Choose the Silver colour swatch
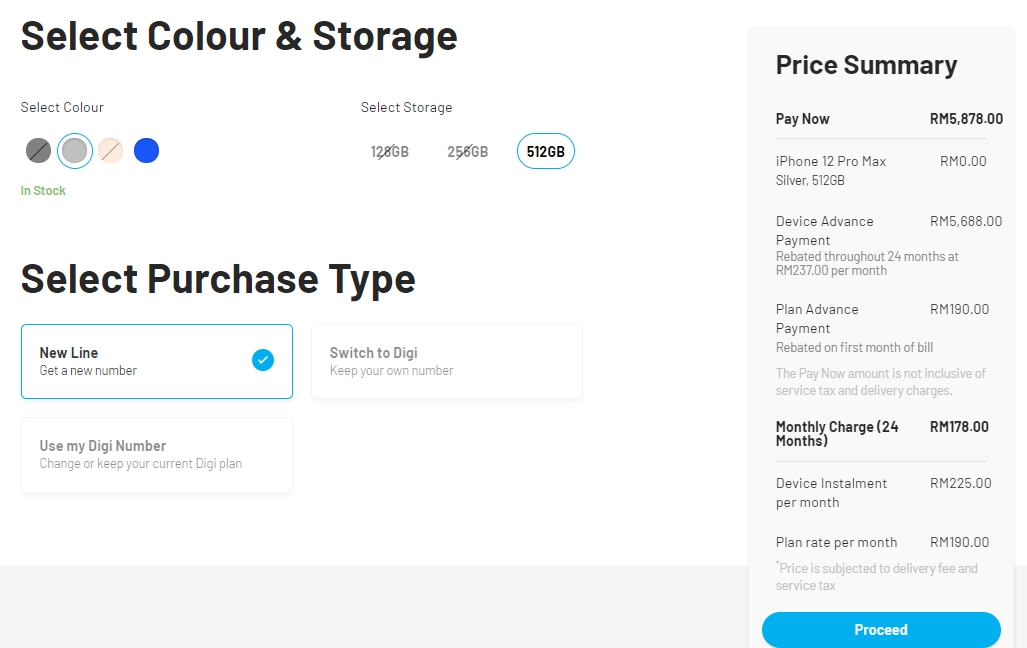The height and width of the screenshot is (648, 1027). pyautogui.click(x=75, y=151)
